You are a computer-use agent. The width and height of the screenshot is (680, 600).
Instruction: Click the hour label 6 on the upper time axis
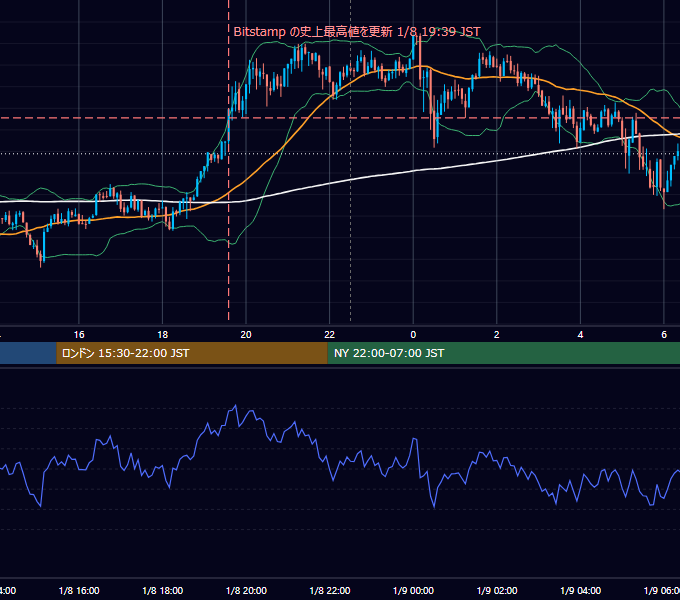664,335
